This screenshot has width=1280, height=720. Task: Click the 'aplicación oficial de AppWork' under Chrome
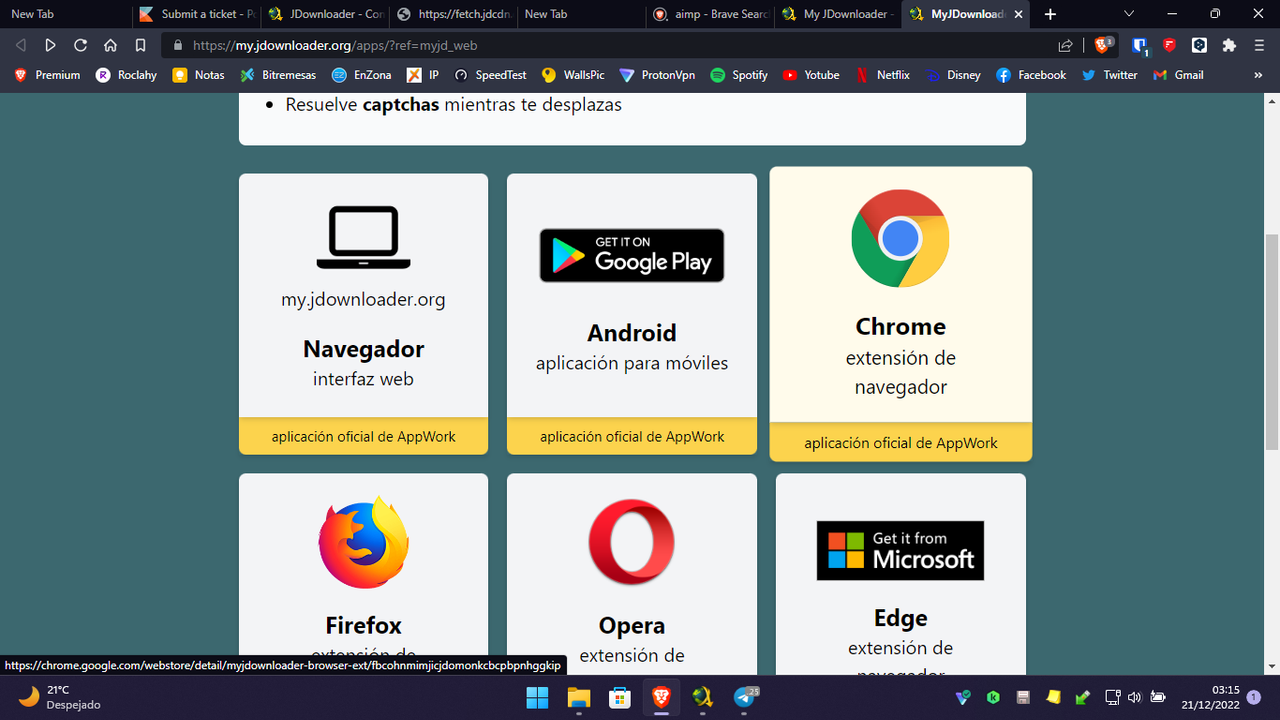(x=901, y=443)
